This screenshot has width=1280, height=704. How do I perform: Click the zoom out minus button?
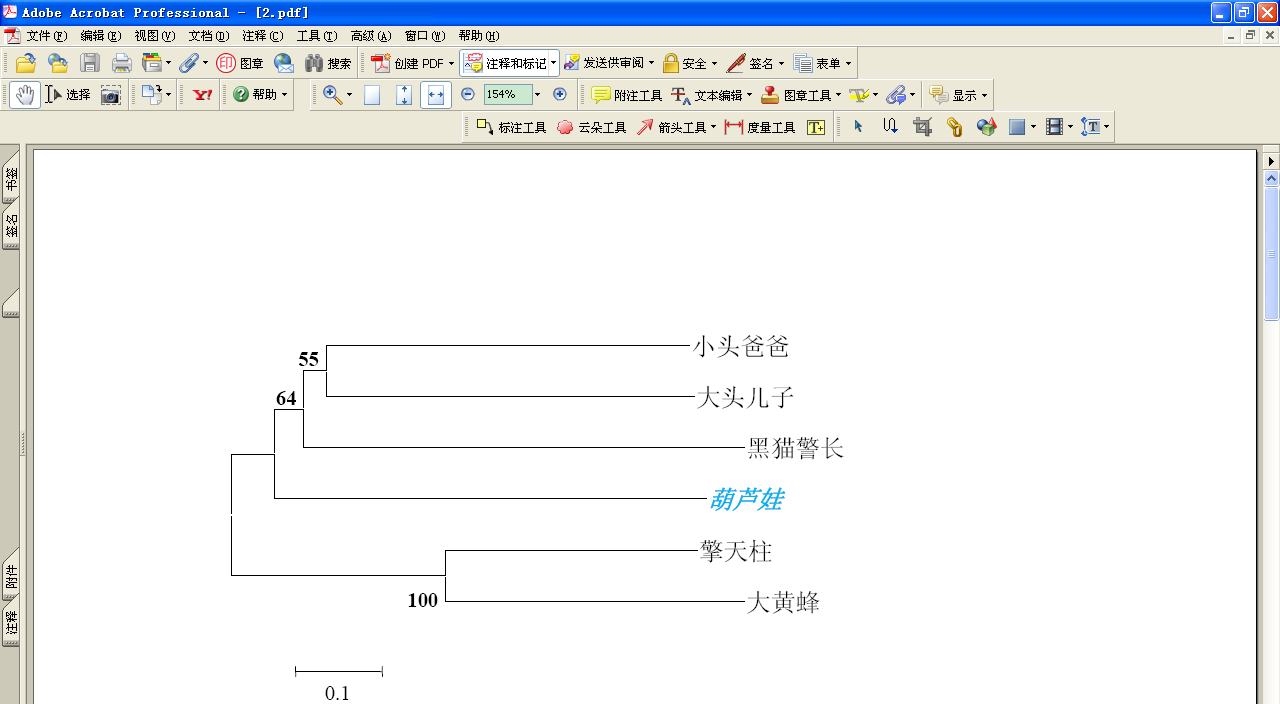pyautogui.click(x=468, y=94)
